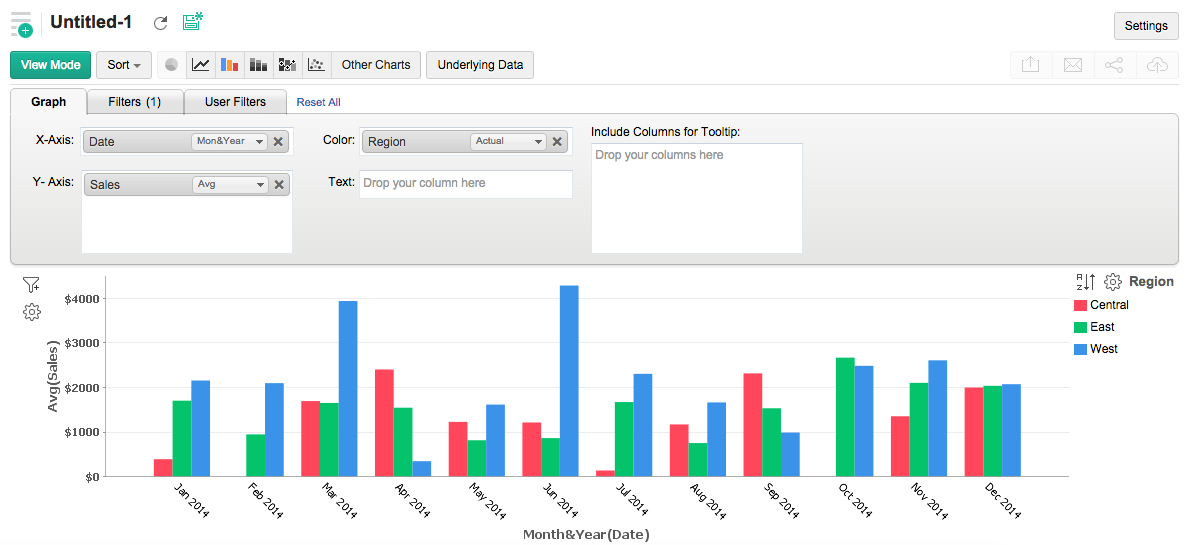Click the East legend label
This screenshot has height=545, width=1188.
(1102, 327)
